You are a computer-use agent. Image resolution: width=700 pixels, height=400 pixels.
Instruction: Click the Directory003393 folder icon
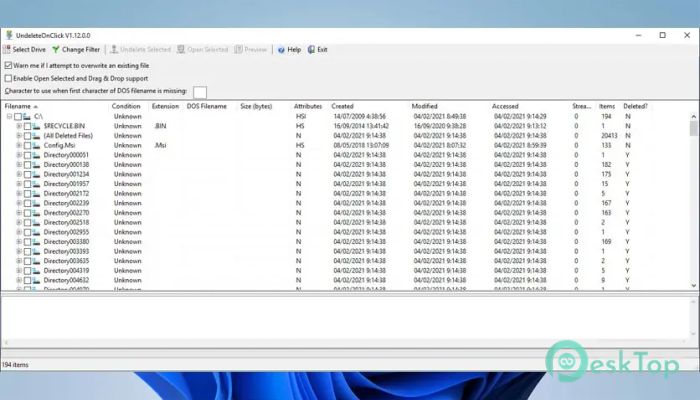(x=36, y=251)
